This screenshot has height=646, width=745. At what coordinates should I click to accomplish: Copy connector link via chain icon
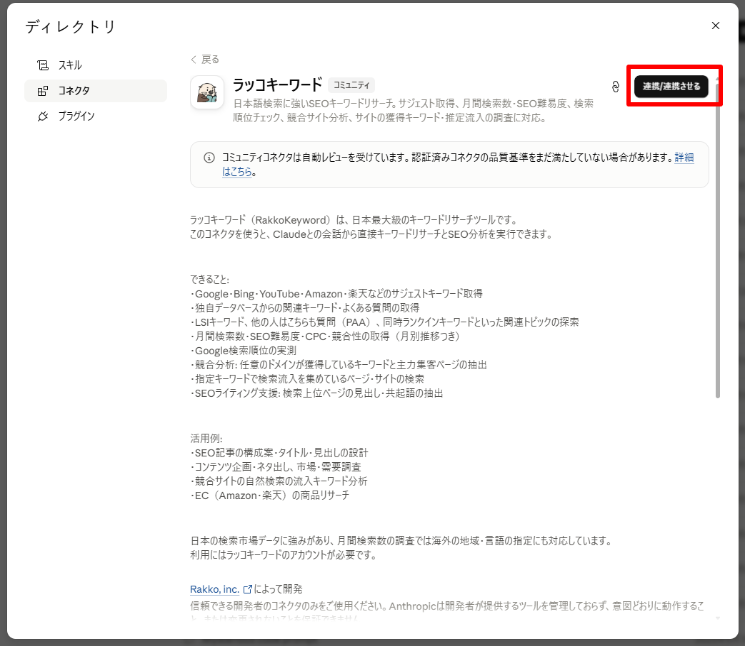615,86
